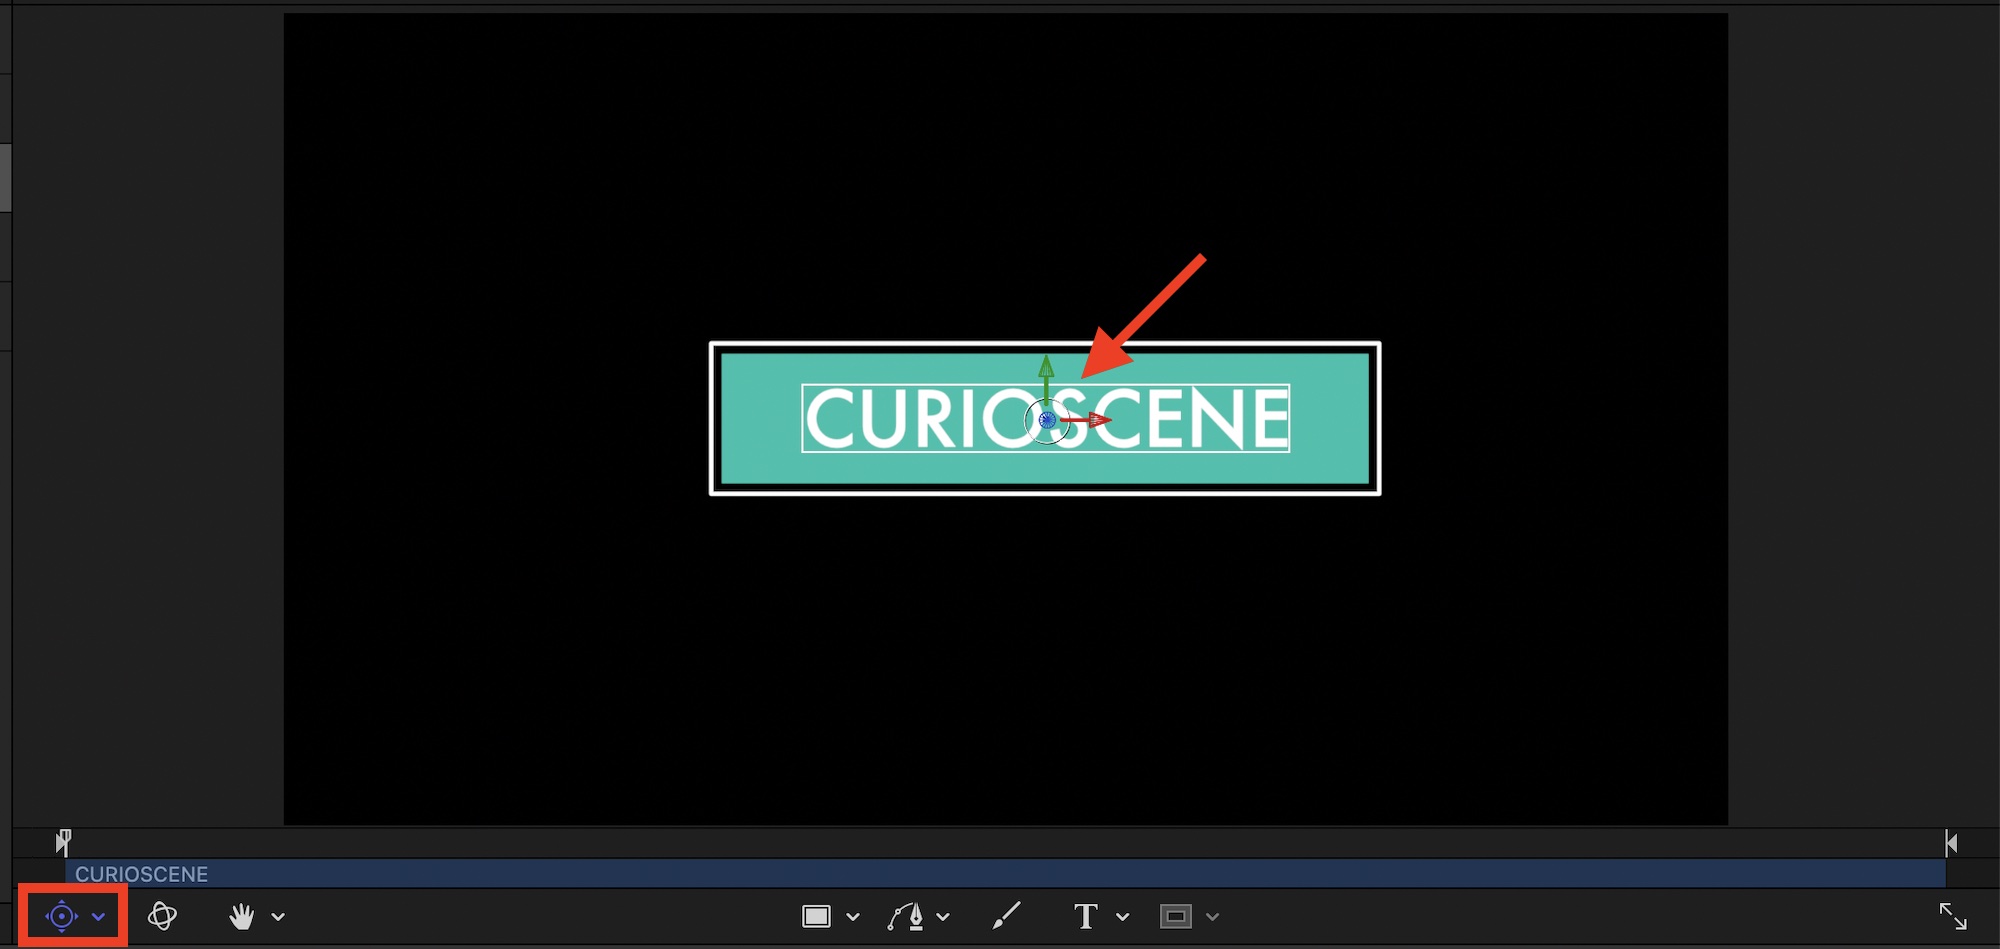The width and height of the screenshot is (2000, 949).
Task: Select the 3D Transform tool
Action: click(162, 916)
